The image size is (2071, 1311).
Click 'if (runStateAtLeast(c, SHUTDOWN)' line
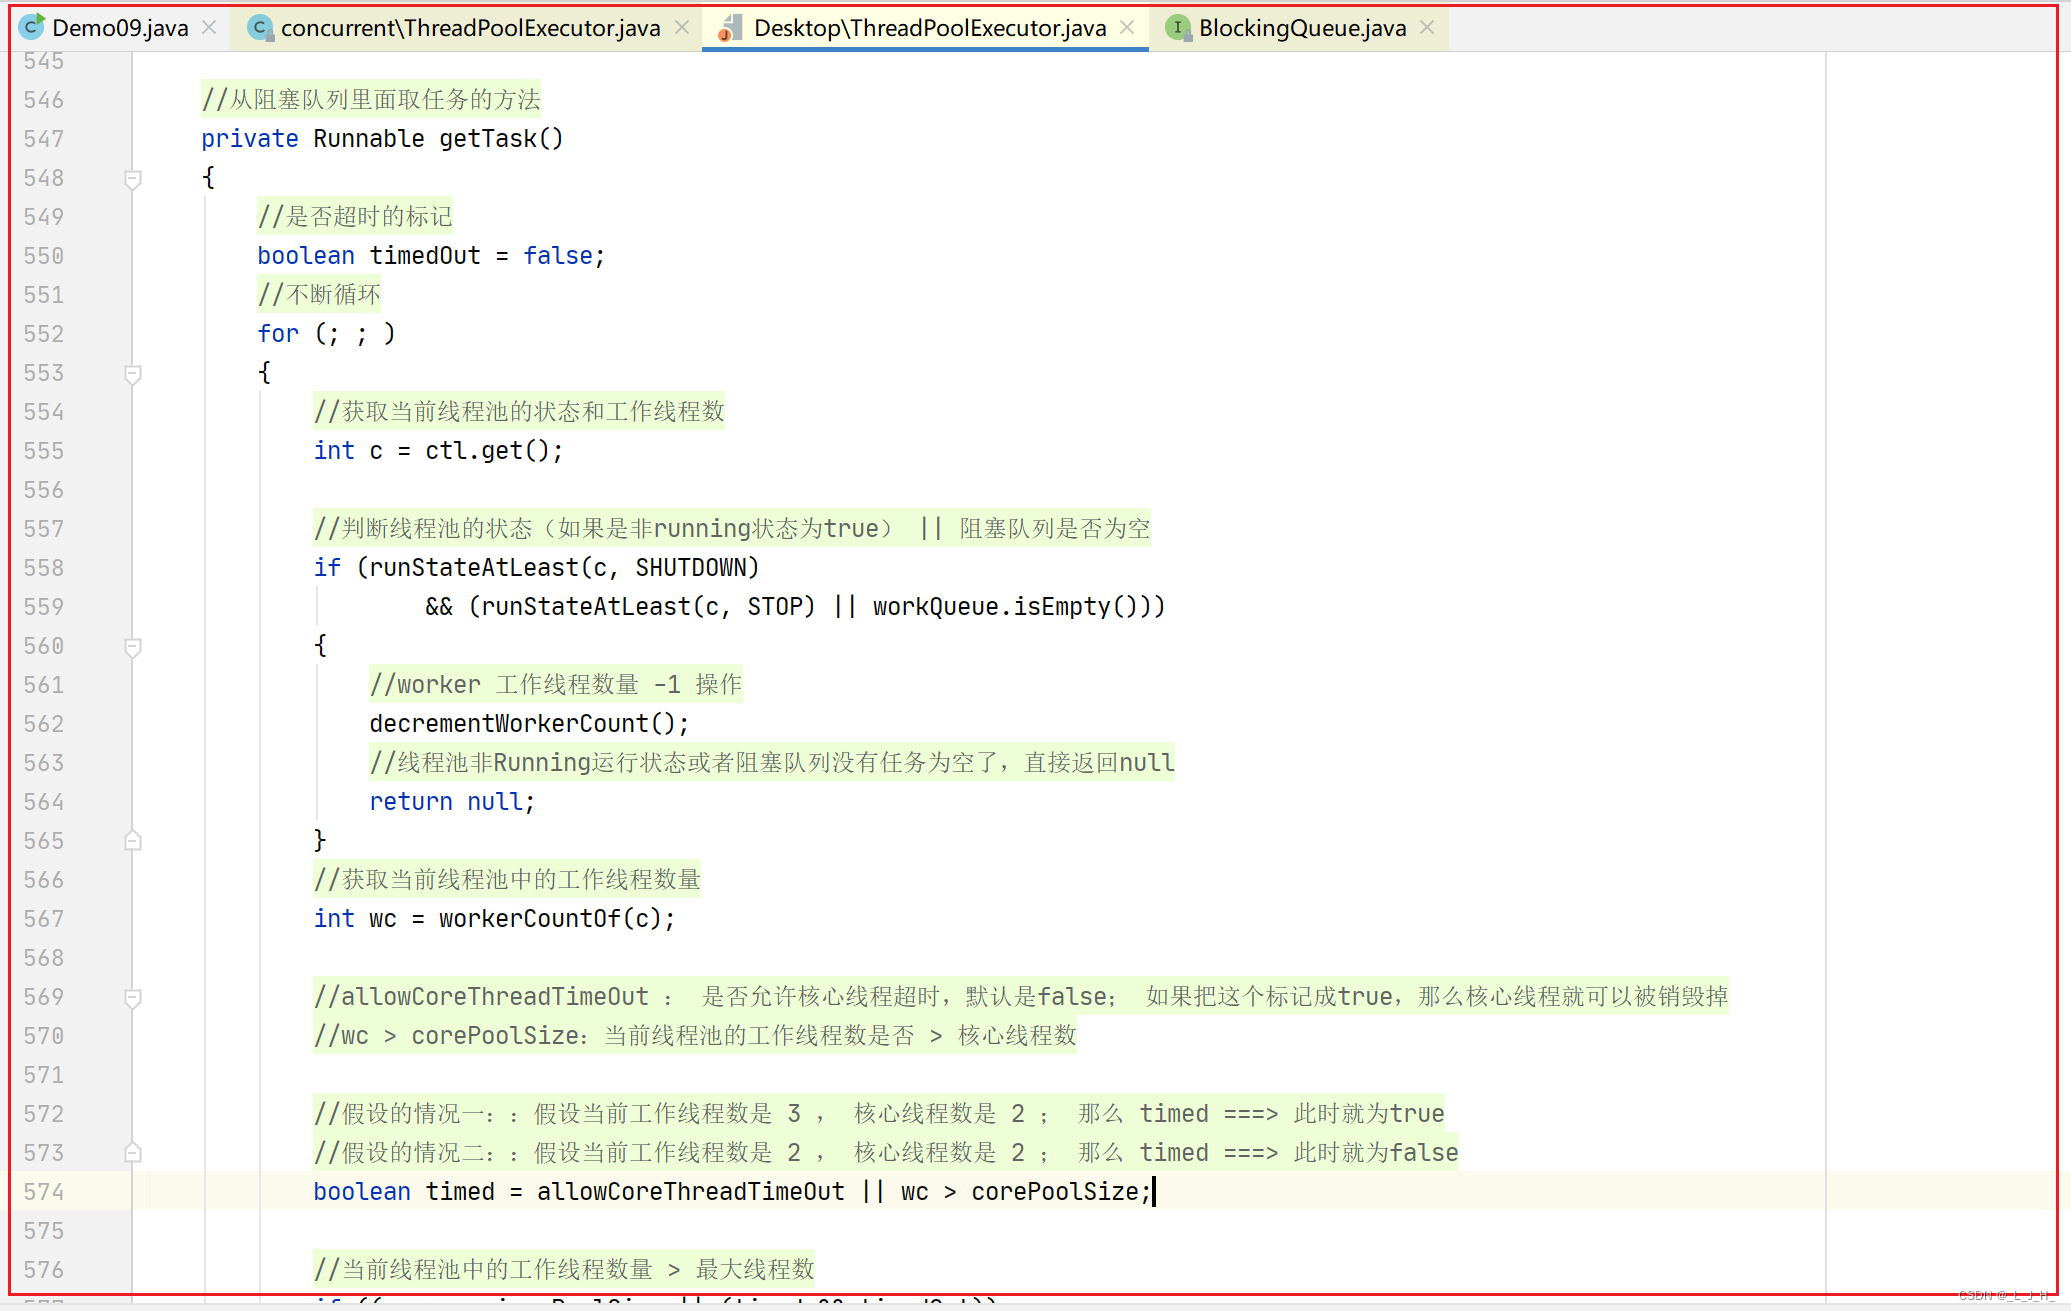click(x=536, y=568)
